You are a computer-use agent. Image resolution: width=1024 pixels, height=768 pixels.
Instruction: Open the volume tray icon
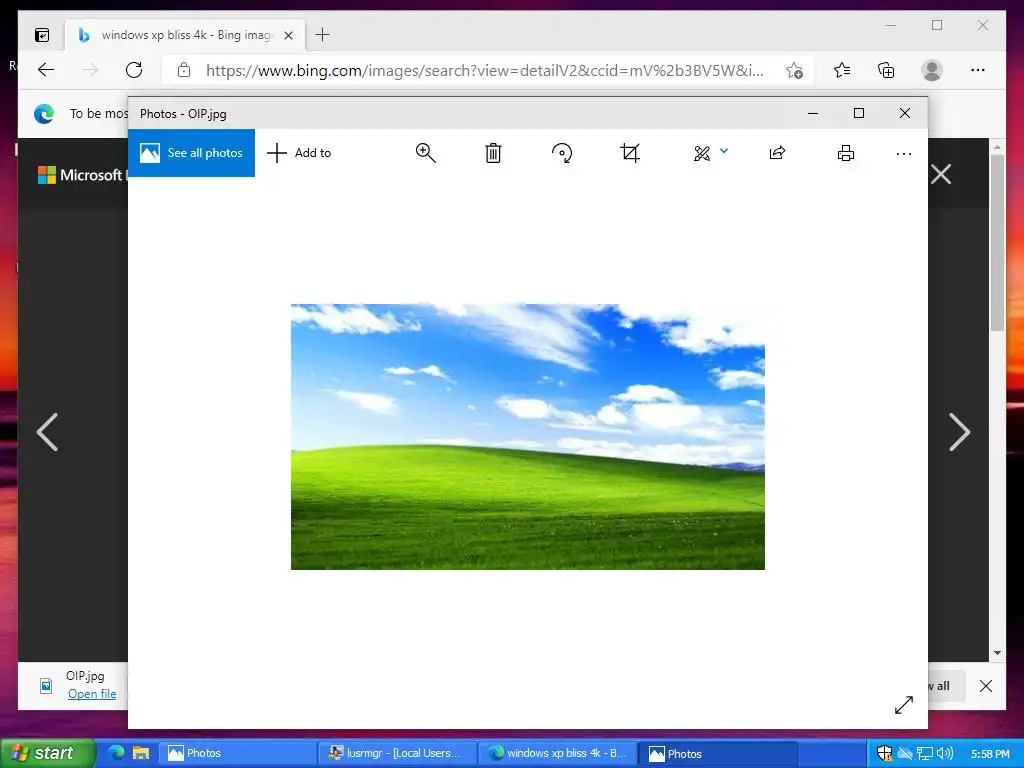point(944,753)
